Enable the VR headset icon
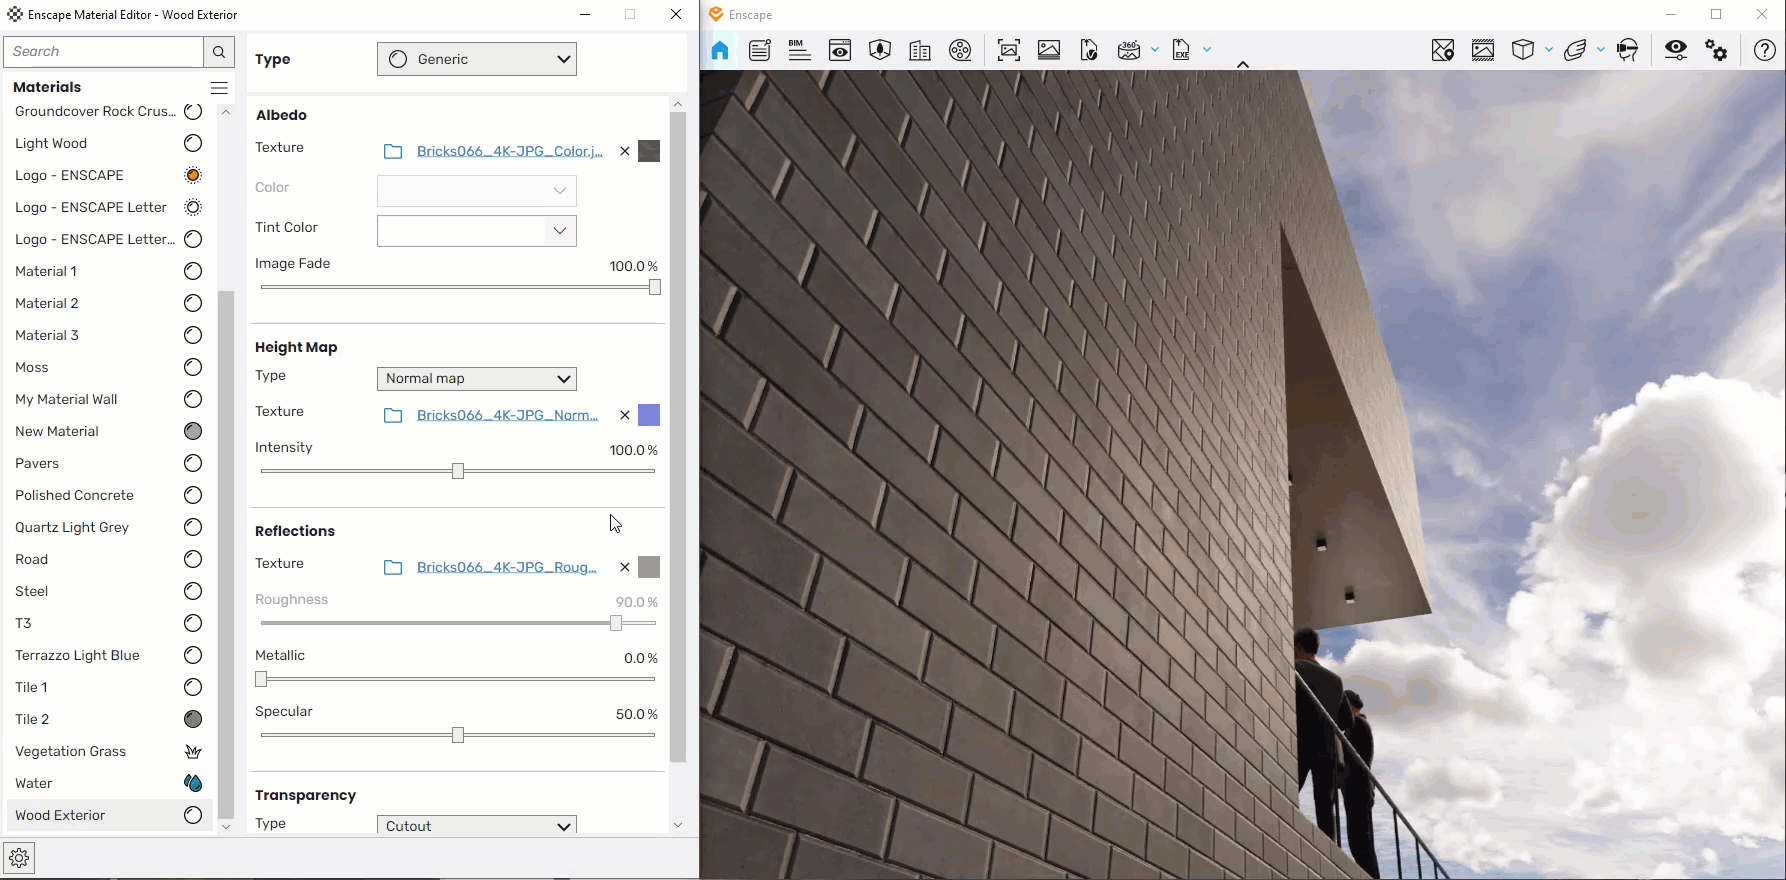The height and width of the screenshot is (880, 1786). [1627, 50]
